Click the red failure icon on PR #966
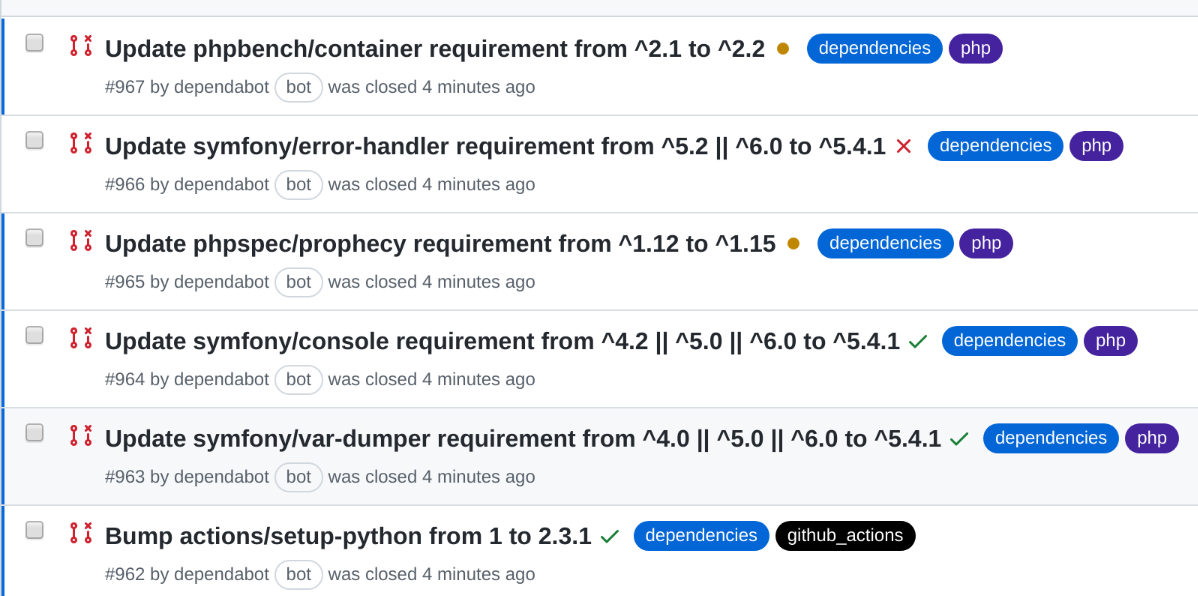Viewport: 1198px width, 596px height. pos(903,146)
